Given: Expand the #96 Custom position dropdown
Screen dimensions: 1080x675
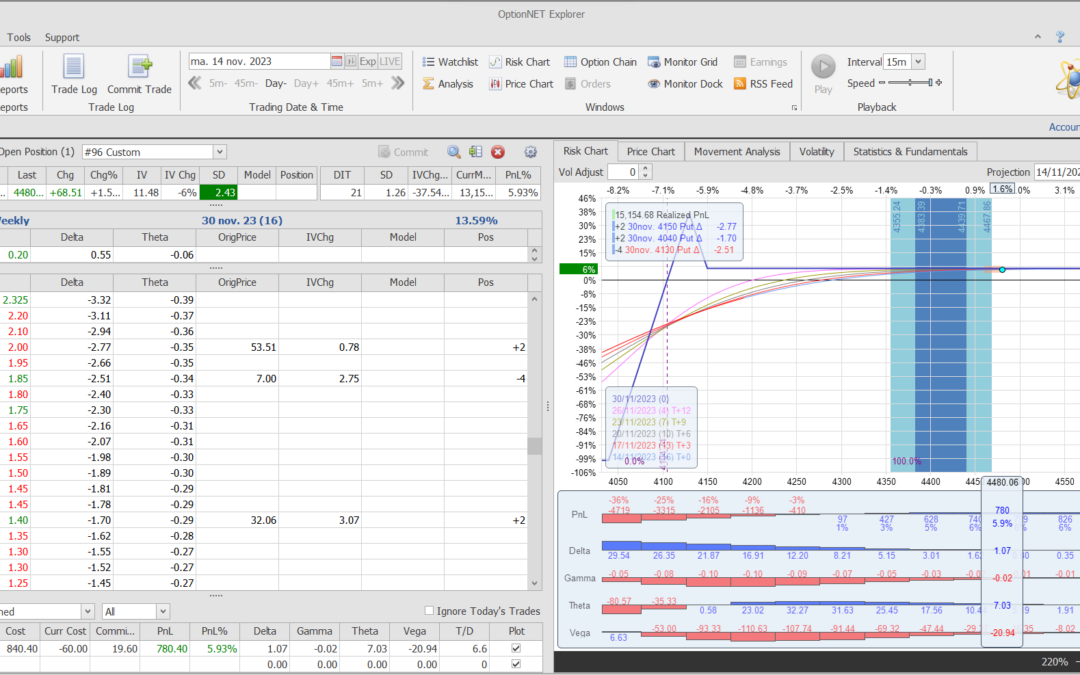Looking at the screenshot, I should click(220, 152).
